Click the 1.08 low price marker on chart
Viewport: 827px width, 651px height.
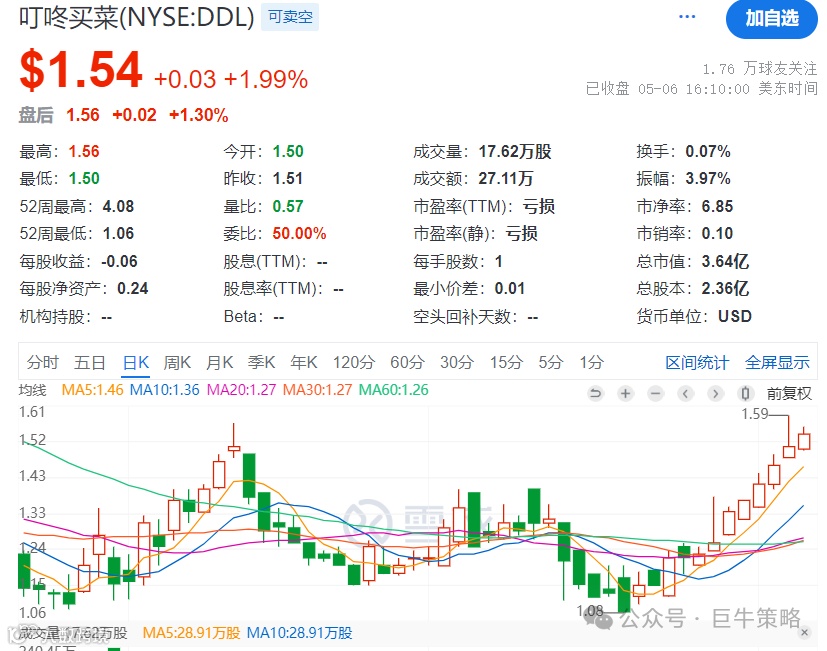[590, 611]
